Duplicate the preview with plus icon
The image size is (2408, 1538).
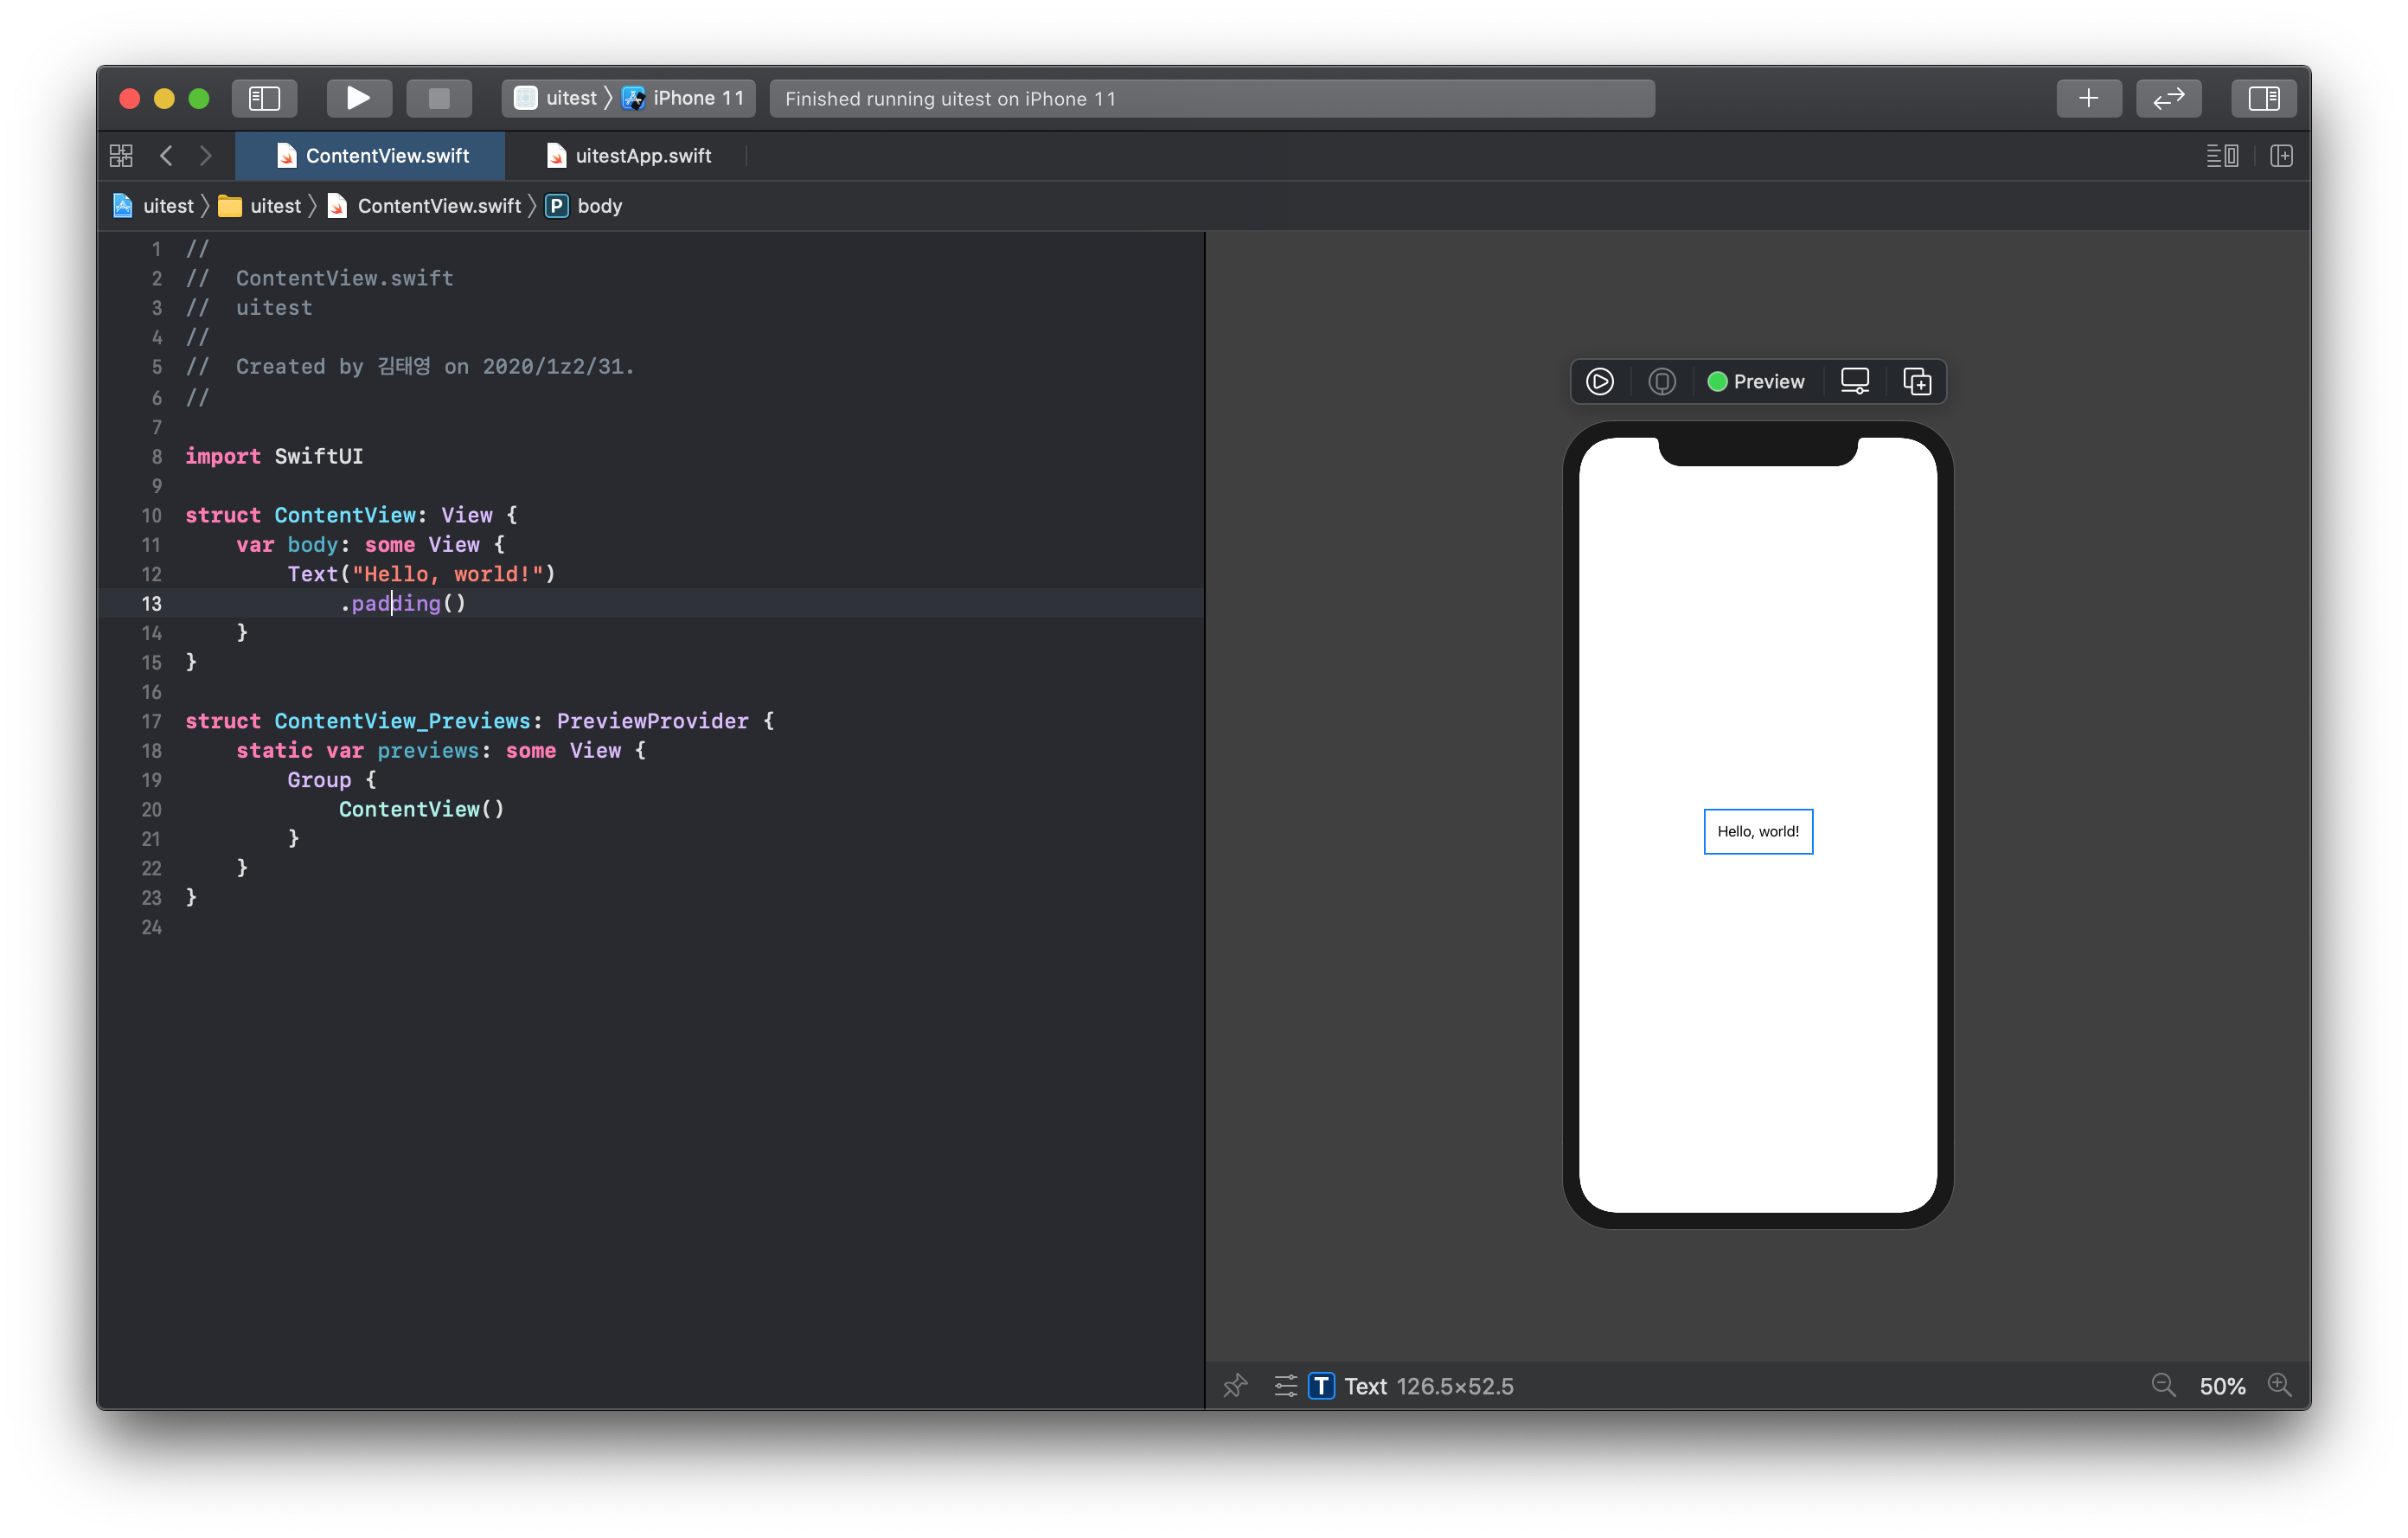coord(1916,381)
